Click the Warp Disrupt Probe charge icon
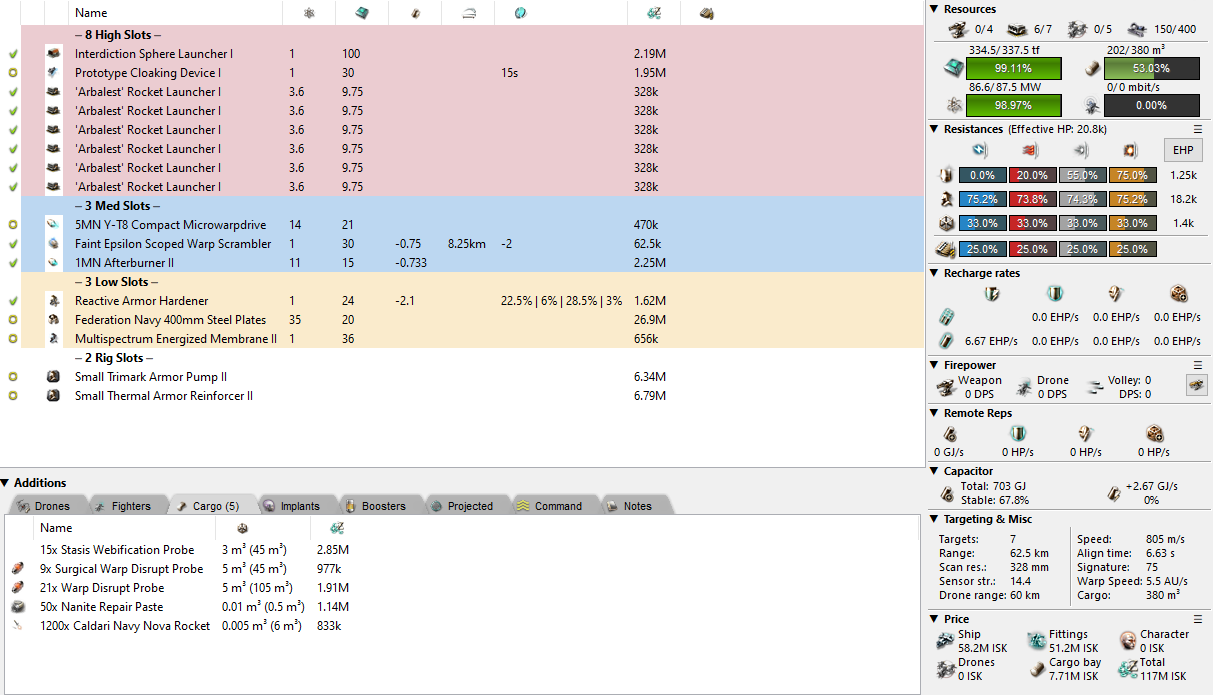Screen dimensions: 1213x695 tap(17, 588)
